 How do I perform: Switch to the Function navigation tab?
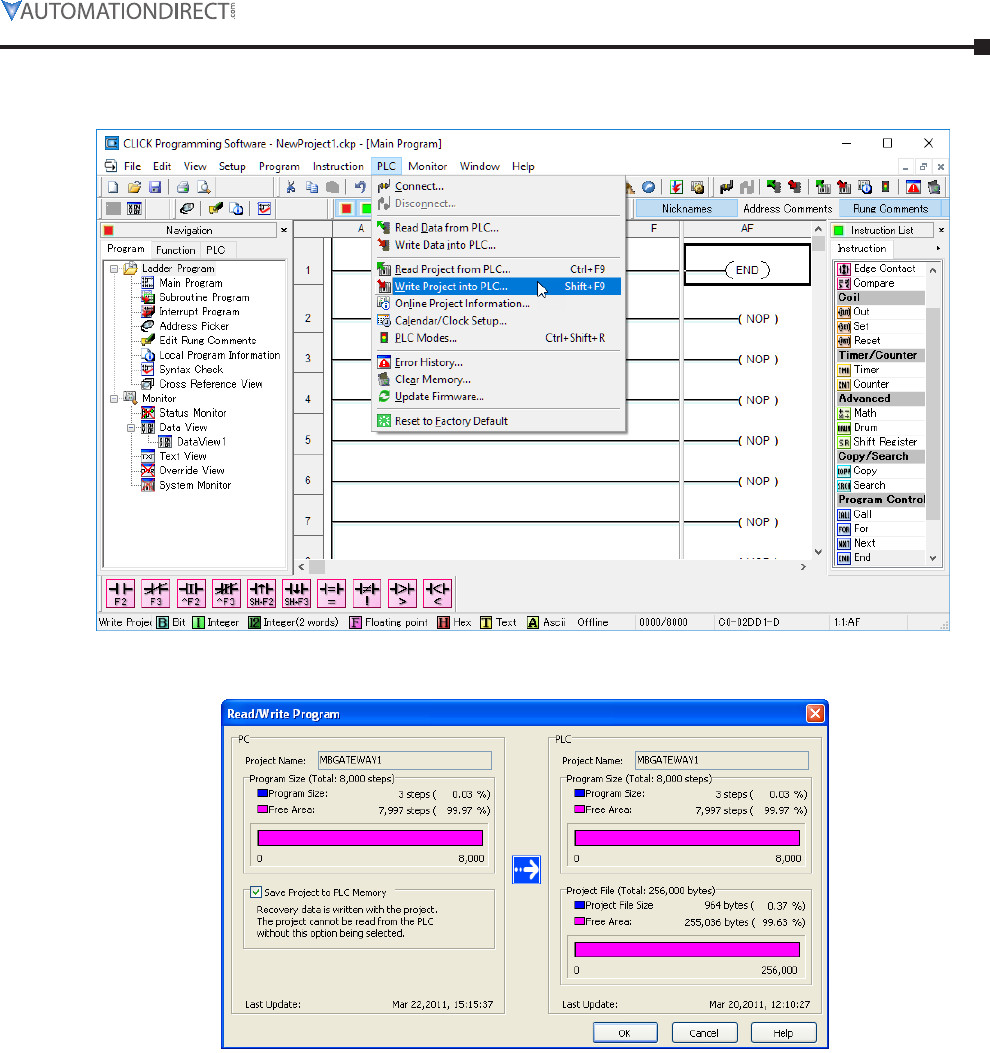175,250
